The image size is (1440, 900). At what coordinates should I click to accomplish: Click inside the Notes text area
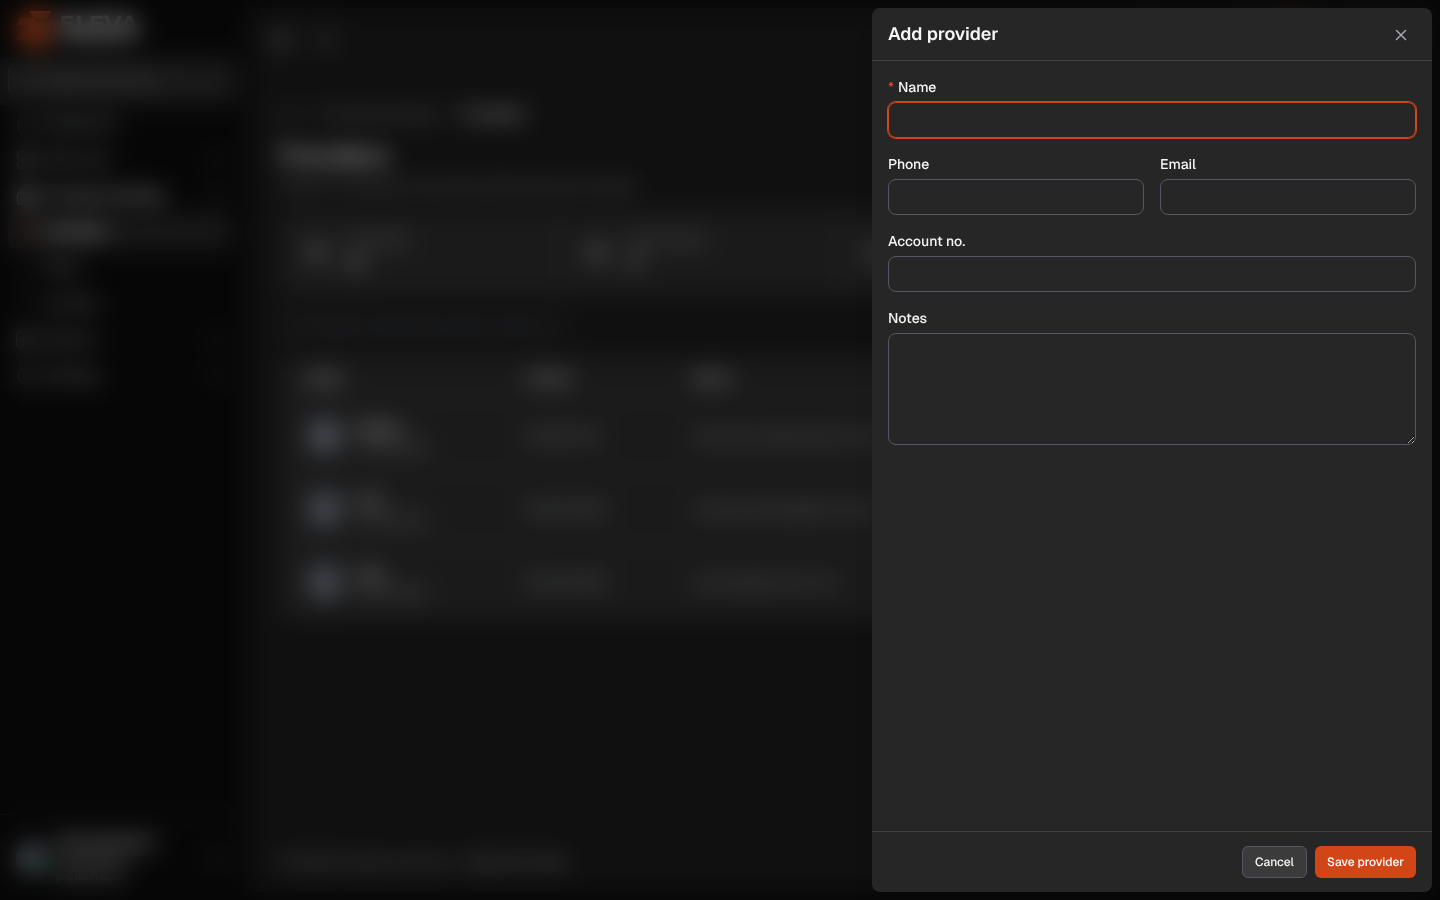pyautogui.click(x=1152, y=389)
